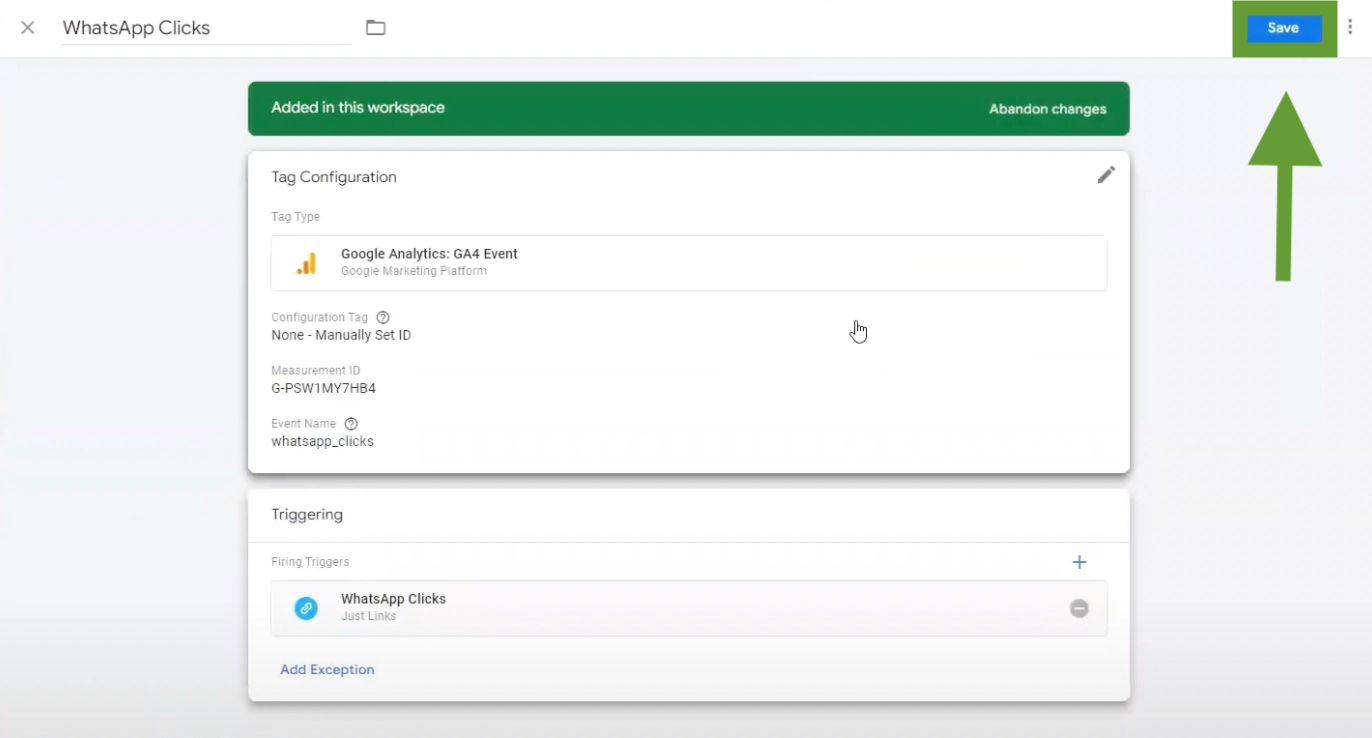This screenshot has width=1372, height=738.
Task: Click the Triggering section heading
Action: pyautogui.click(x=307, y=515)
